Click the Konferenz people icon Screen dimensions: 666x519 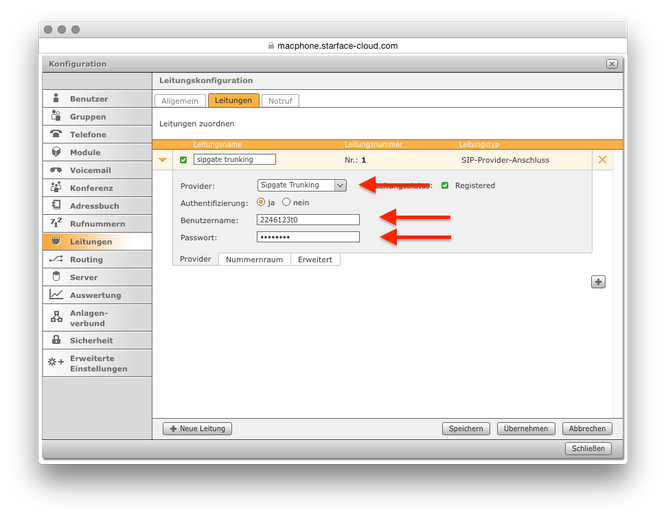pyautogui.click(x=56, y=187)
